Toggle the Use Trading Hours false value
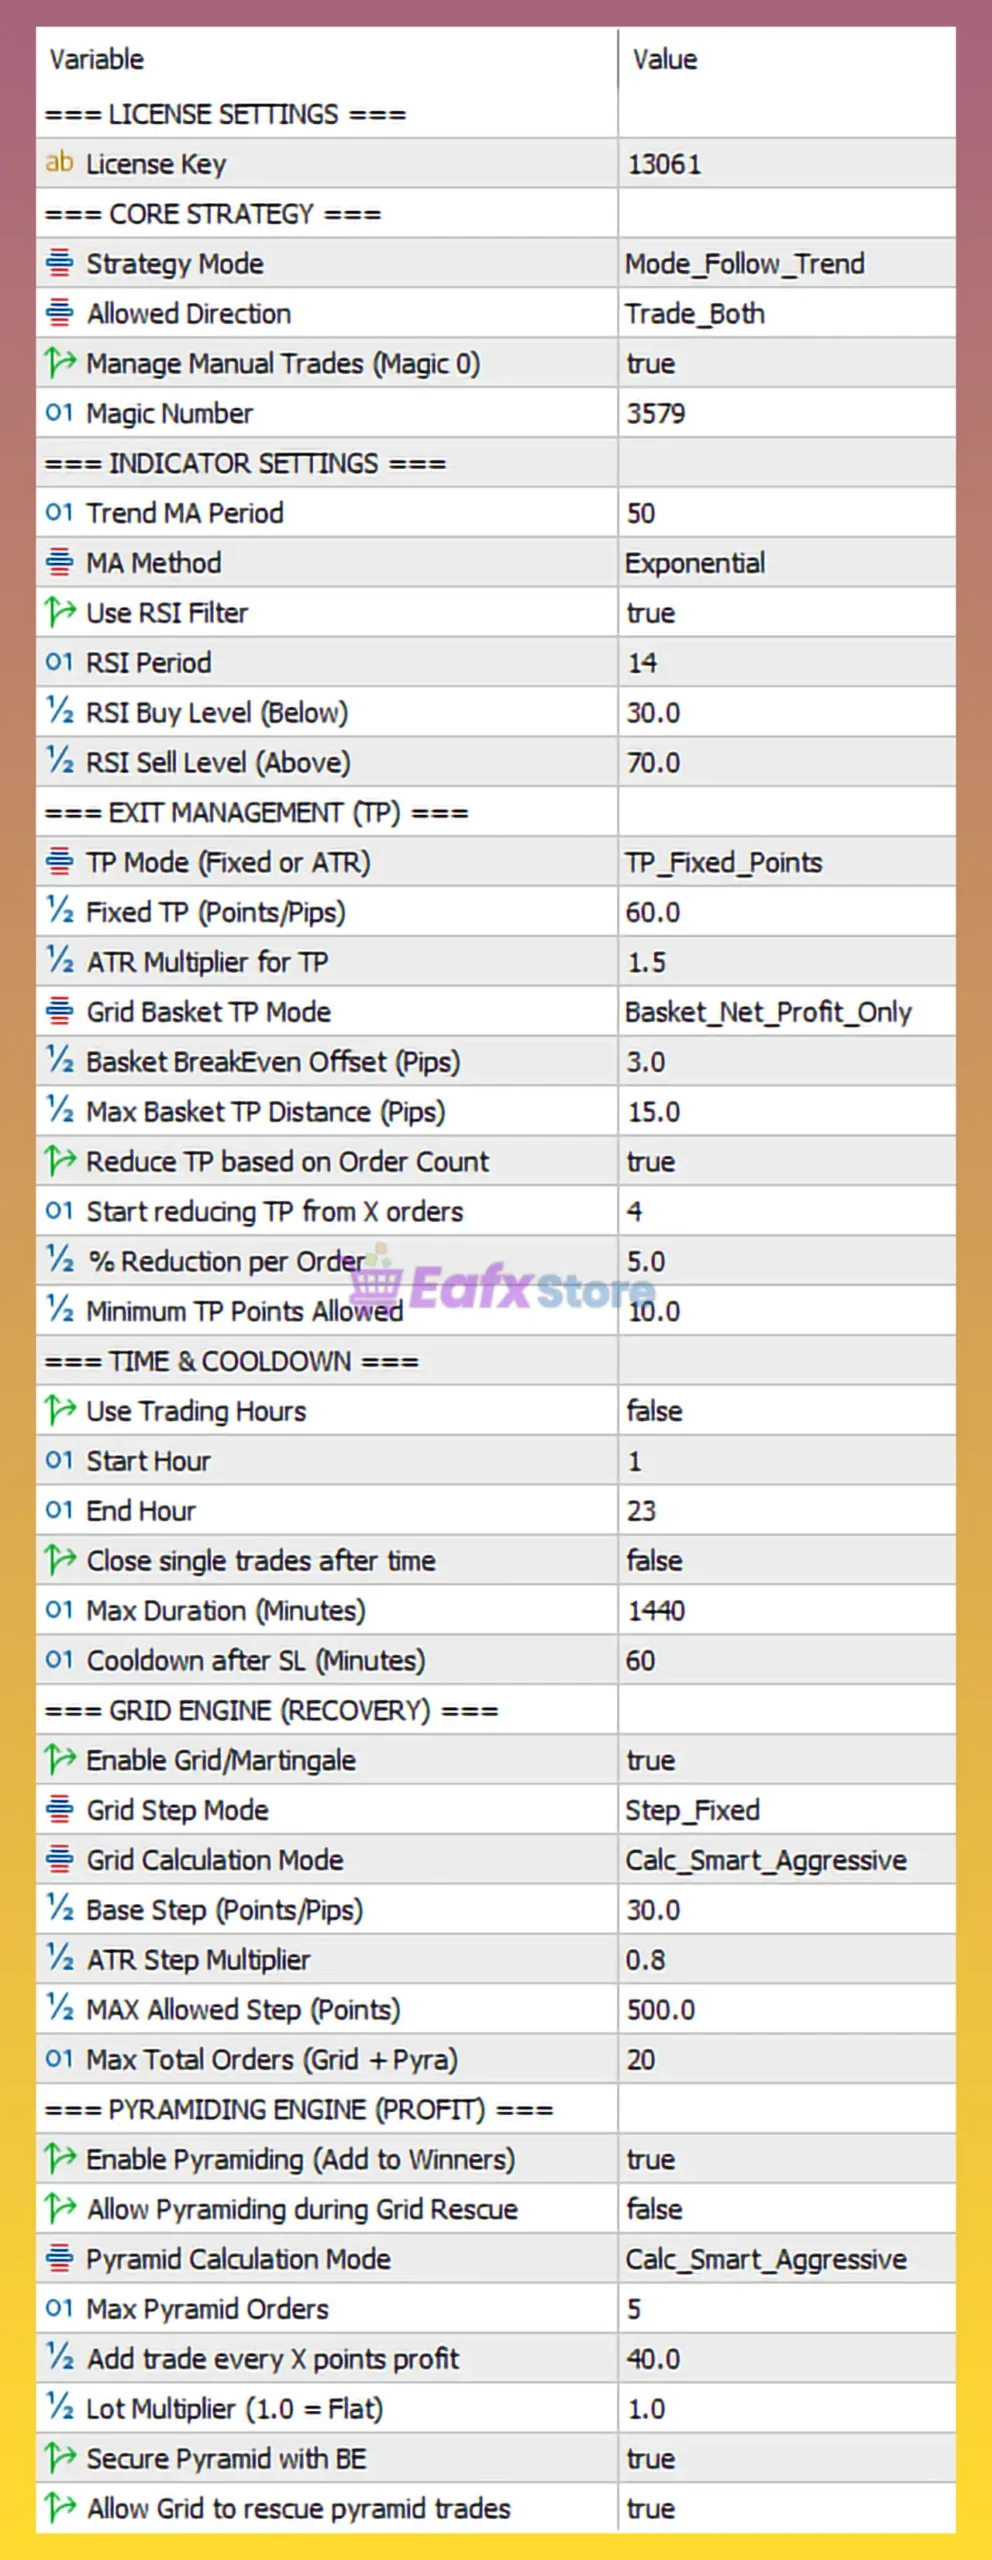992x2560 pixels. (654, 1411)
